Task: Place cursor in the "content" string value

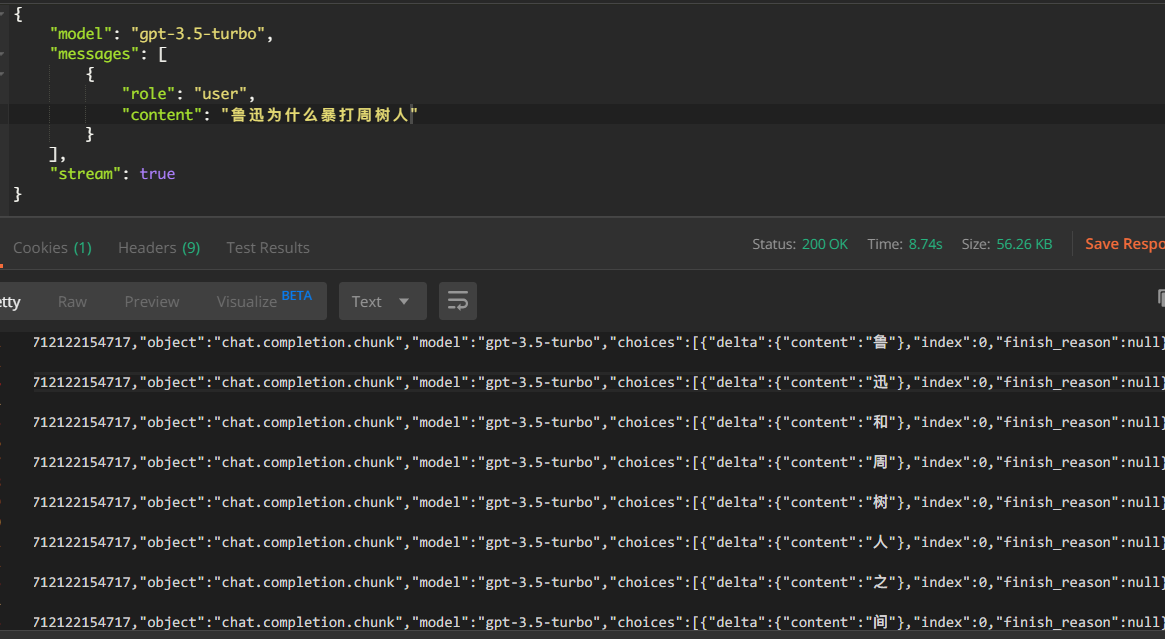Action: [x=319, y=114]
